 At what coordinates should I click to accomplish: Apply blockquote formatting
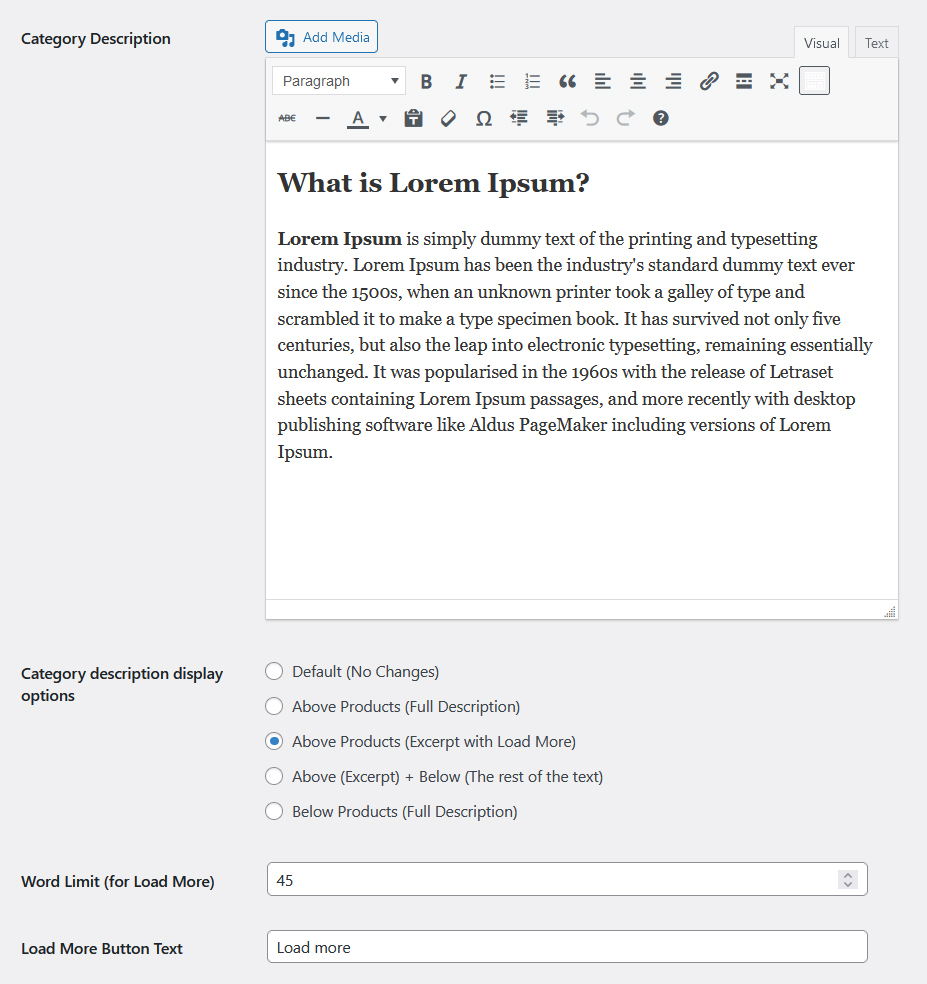(x=567, y=81)
